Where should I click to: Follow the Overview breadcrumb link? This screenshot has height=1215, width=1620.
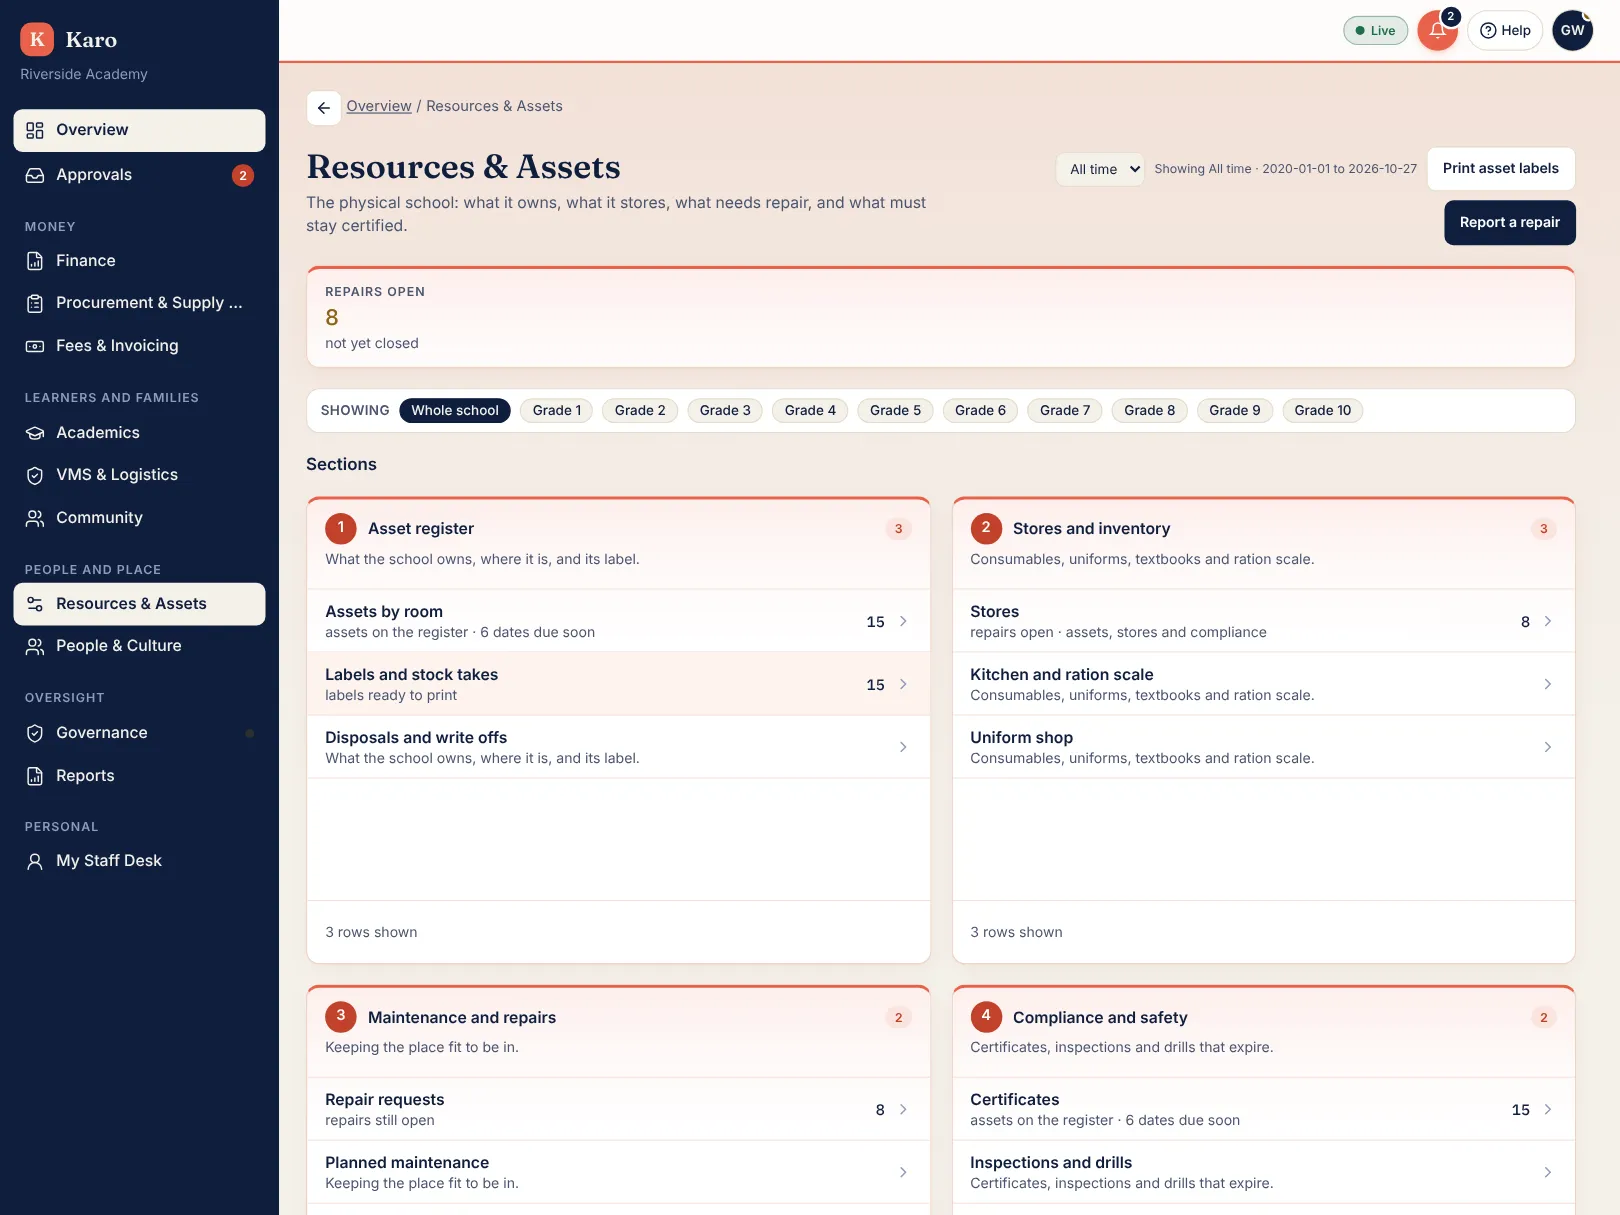click(x=379, y=106)
